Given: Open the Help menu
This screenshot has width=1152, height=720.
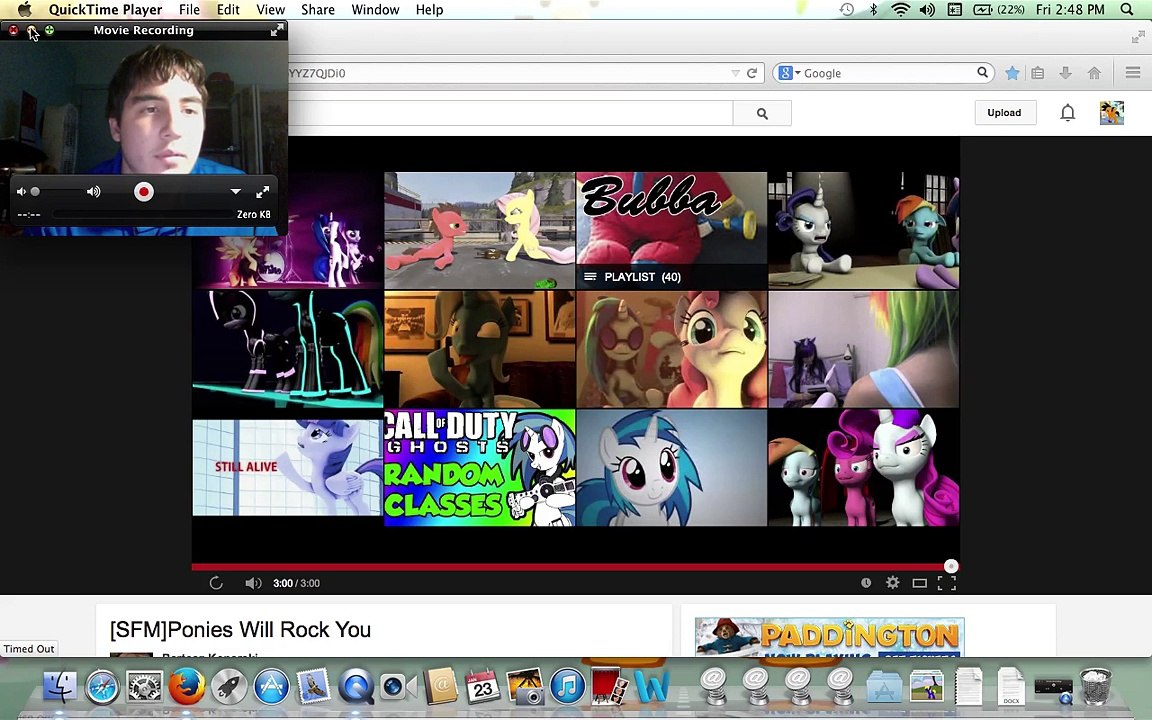Looking at the screenshot, I should coord(429,10).
